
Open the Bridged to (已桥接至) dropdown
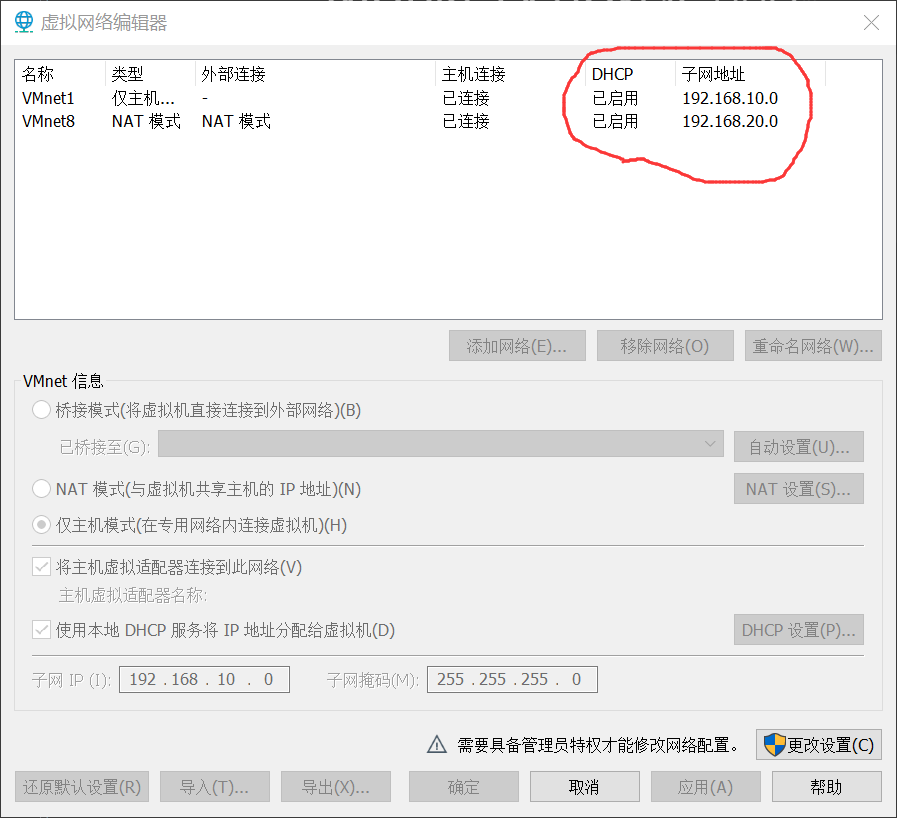point(440,444)
